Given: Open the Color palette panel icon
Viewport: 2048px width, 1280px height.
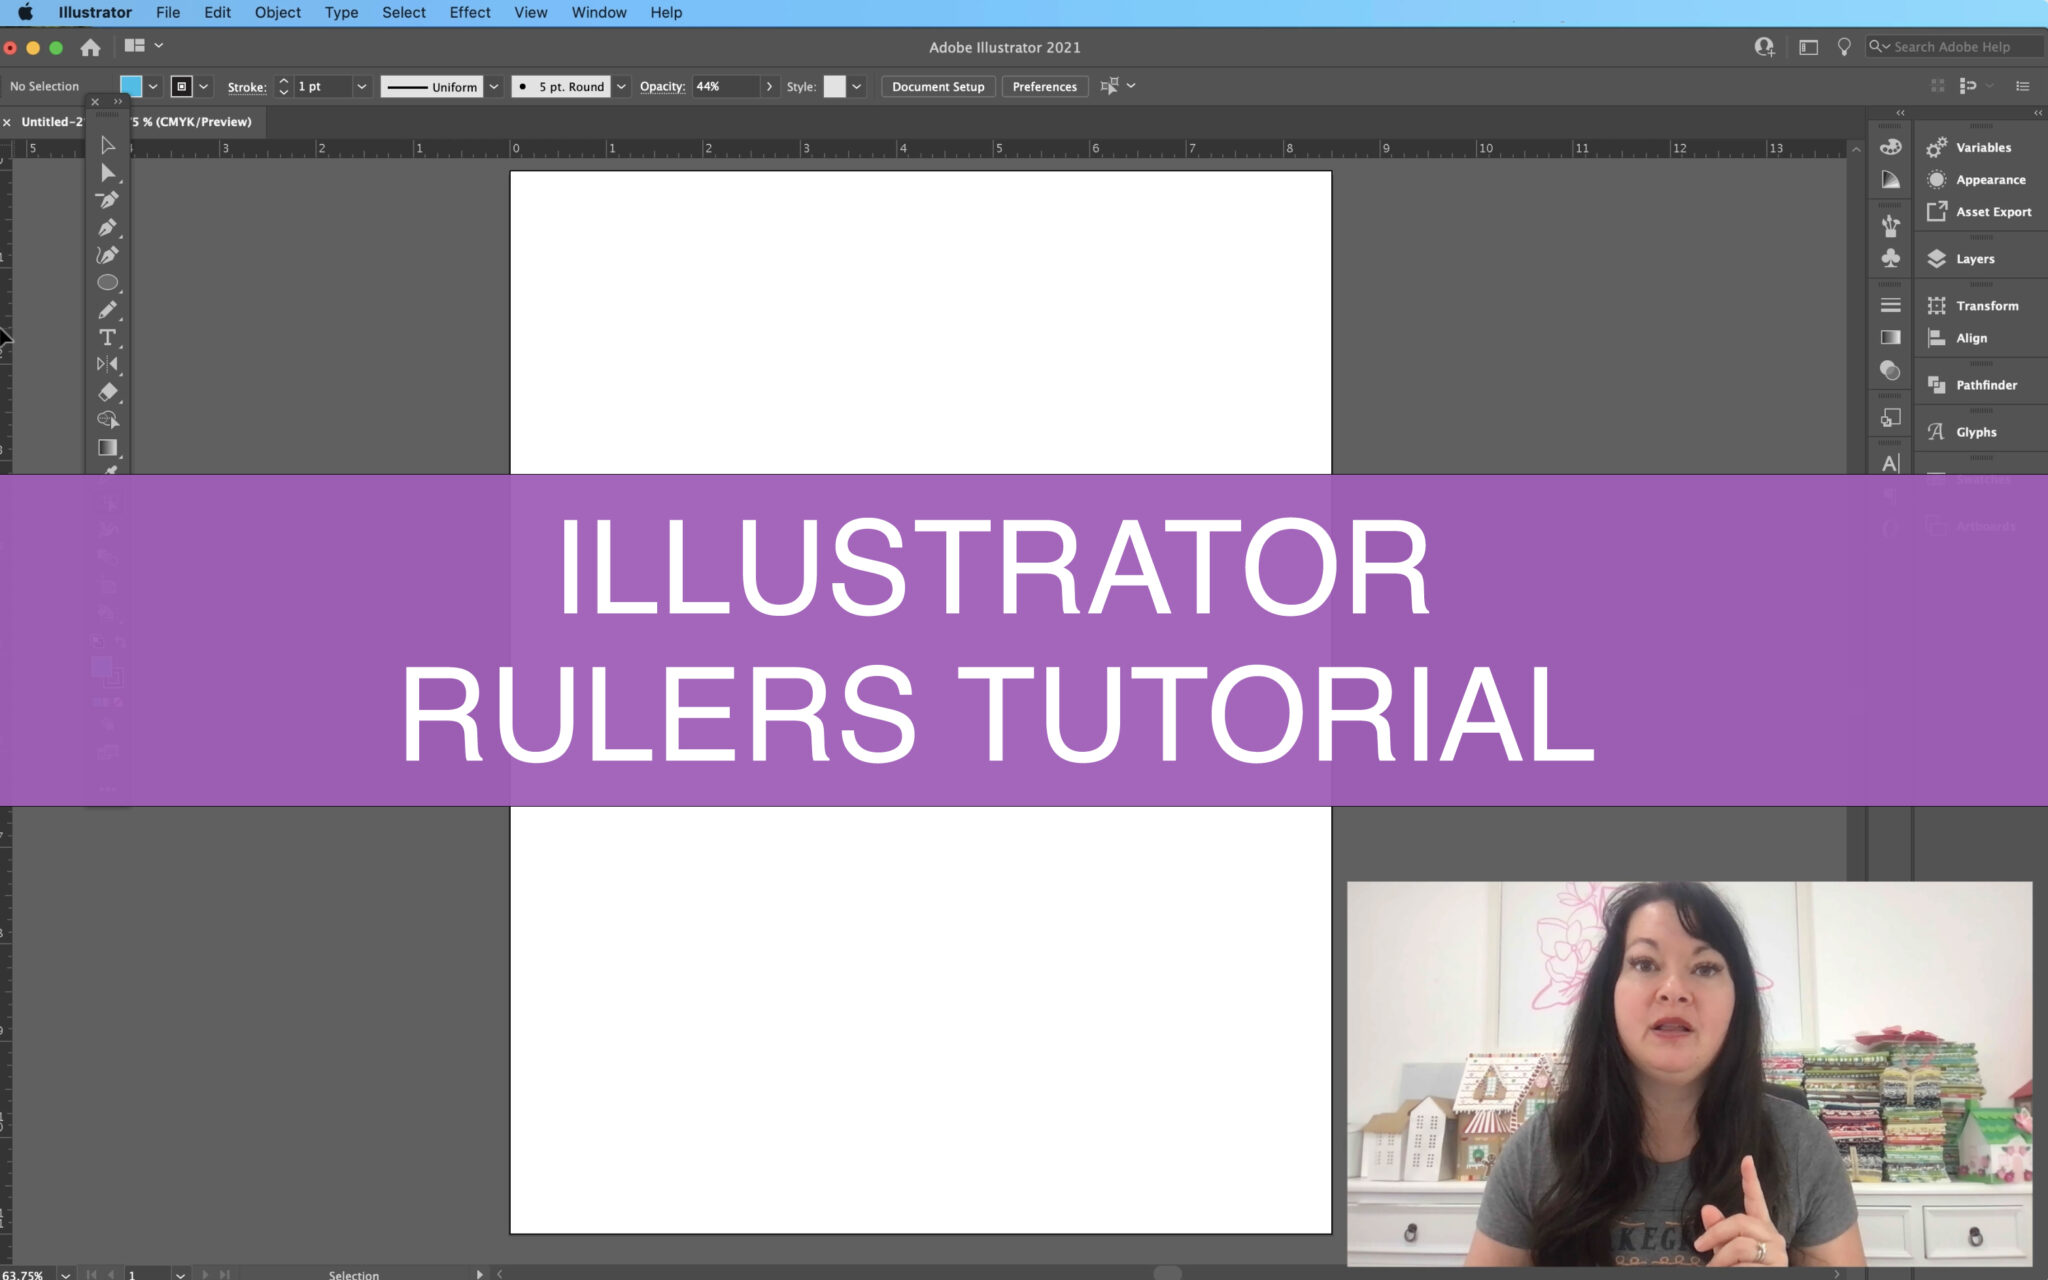Looking at the screenshot, I should 1890,147.
